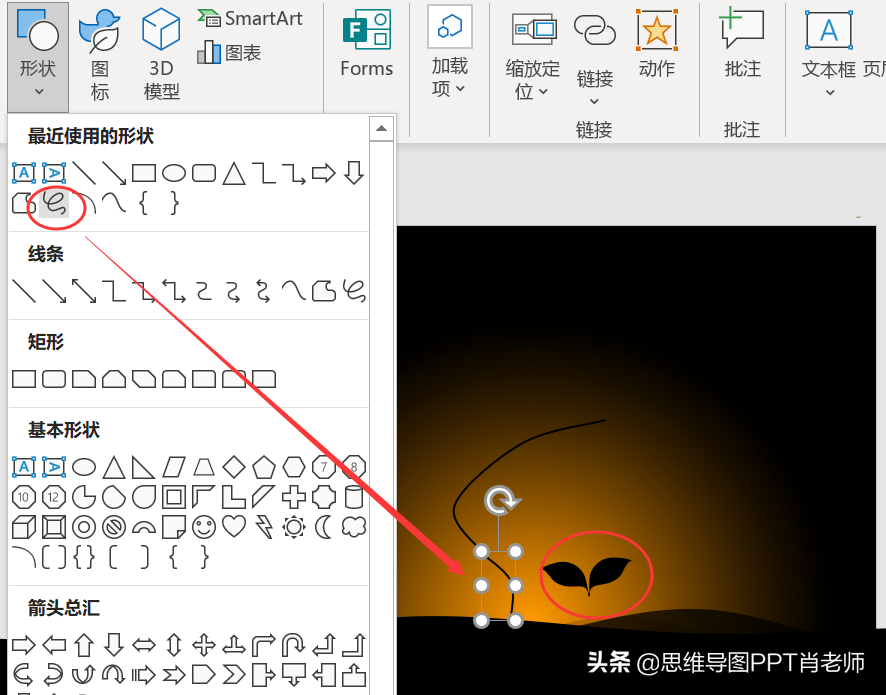Select the moon shape
Viewport: 886px width, 695px height.
click(324, 527)
